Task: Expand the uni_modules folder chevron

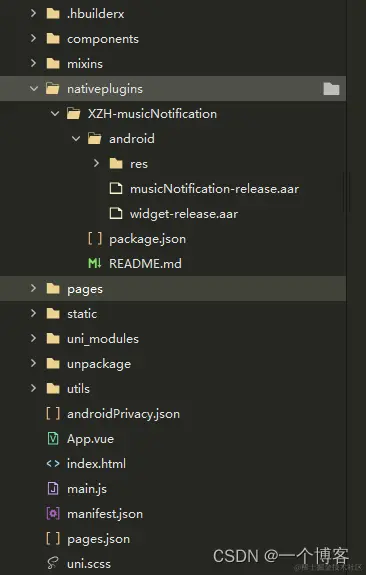Action: point(33,338)
